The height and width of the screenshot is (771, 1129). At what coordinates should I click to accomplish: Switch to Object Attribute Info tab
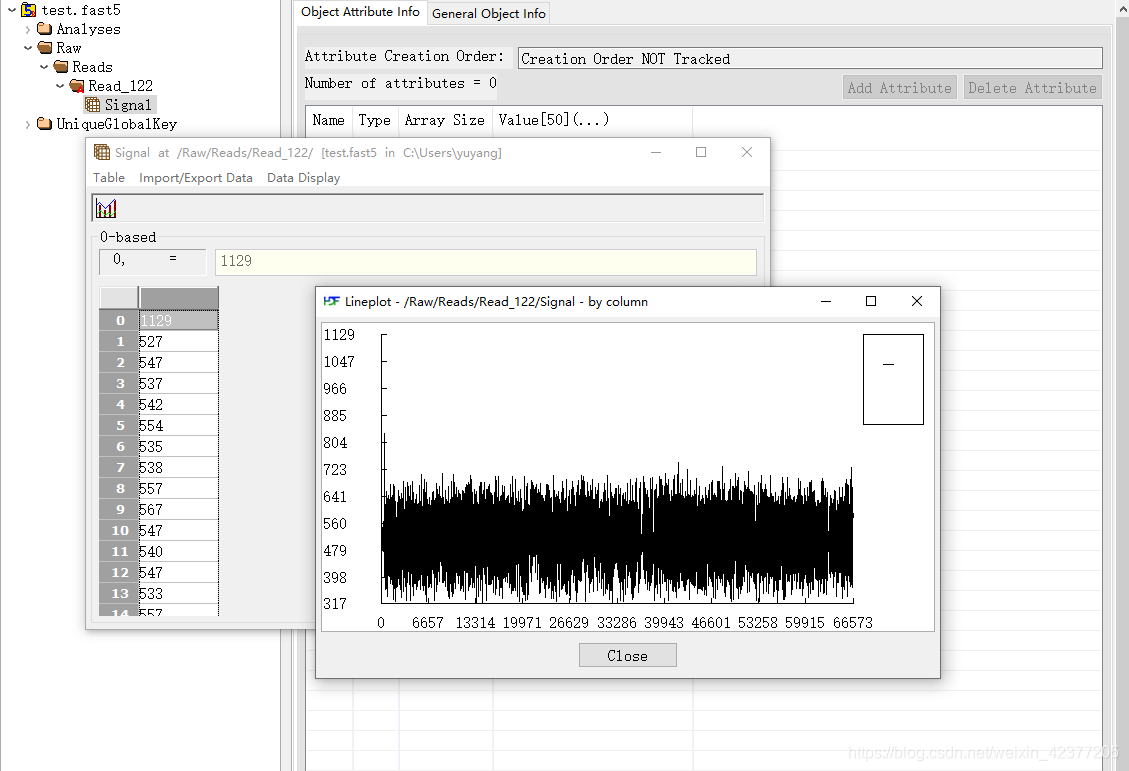coord(360,12)
